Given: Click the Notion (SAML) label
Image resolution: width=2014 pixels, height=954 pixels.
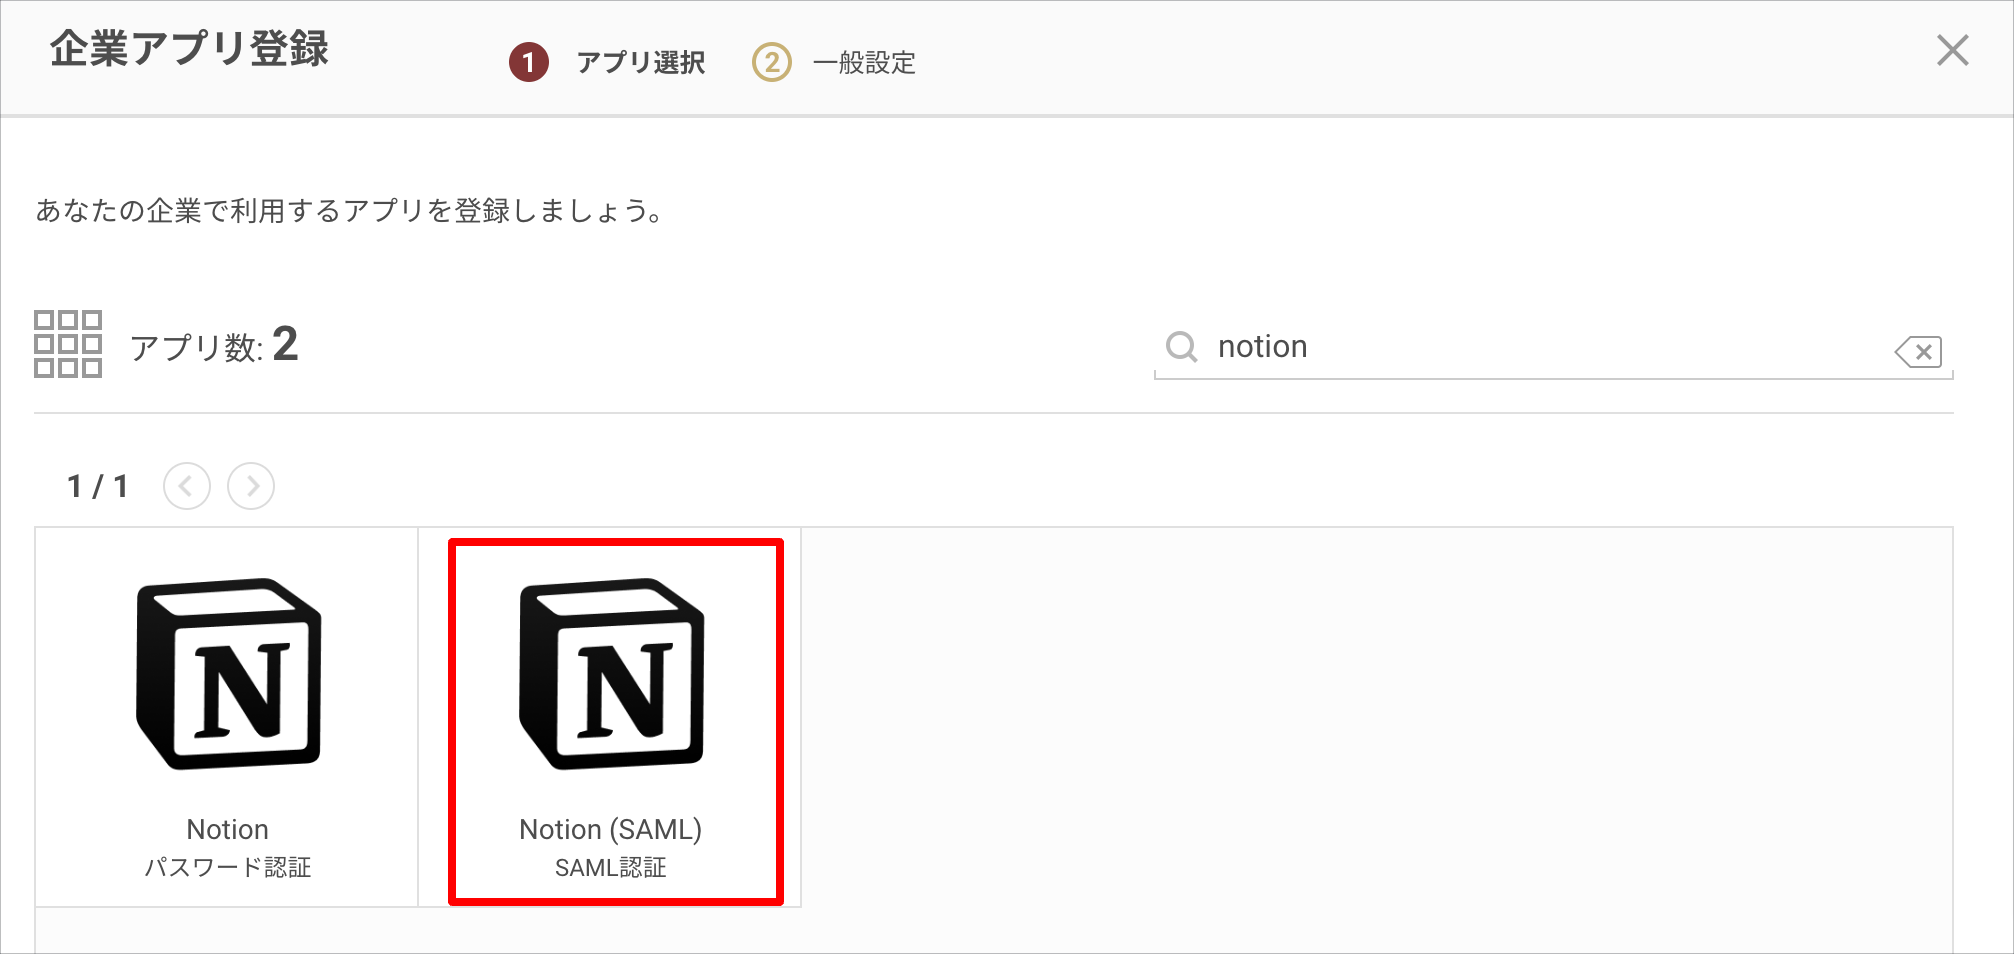Looking at the screenshot, I should pos(610,829).
